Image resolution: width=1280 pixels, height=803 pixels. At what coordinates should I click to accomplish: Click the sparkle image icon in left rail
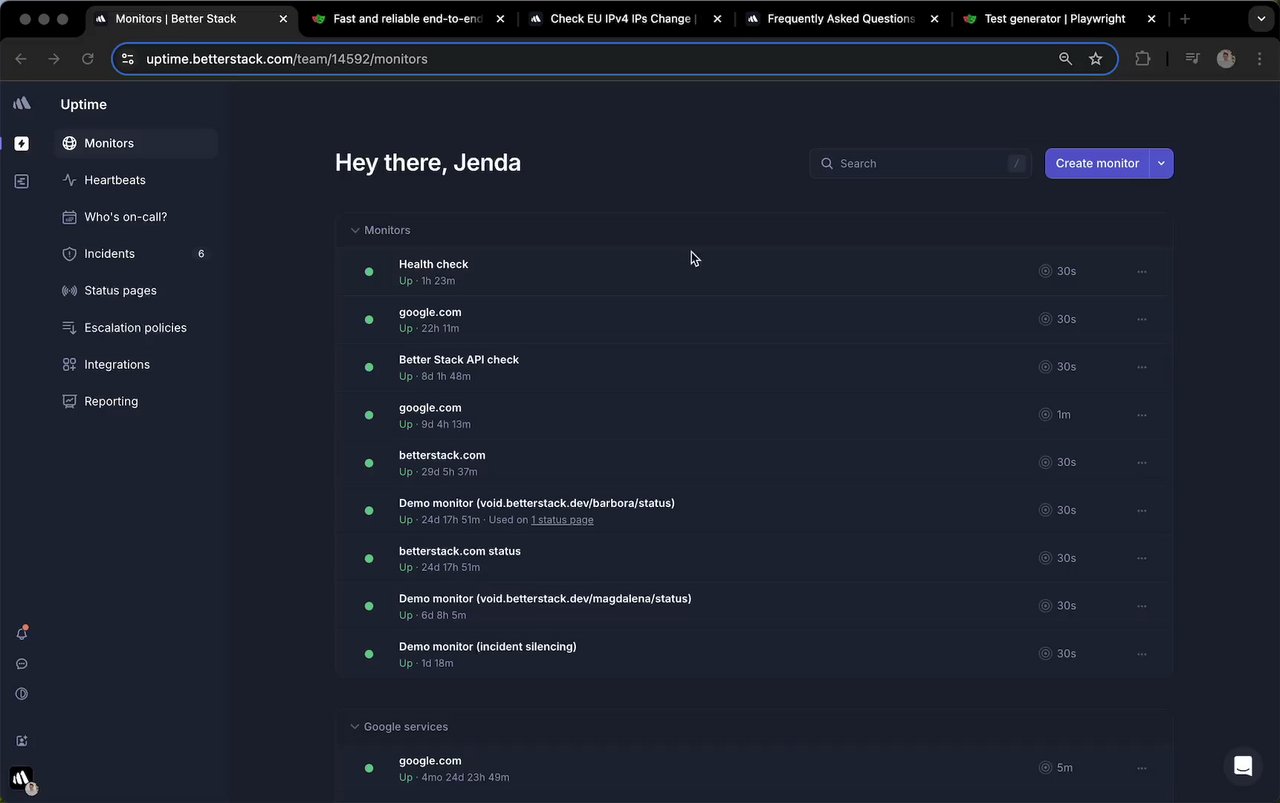pos(22,741)
